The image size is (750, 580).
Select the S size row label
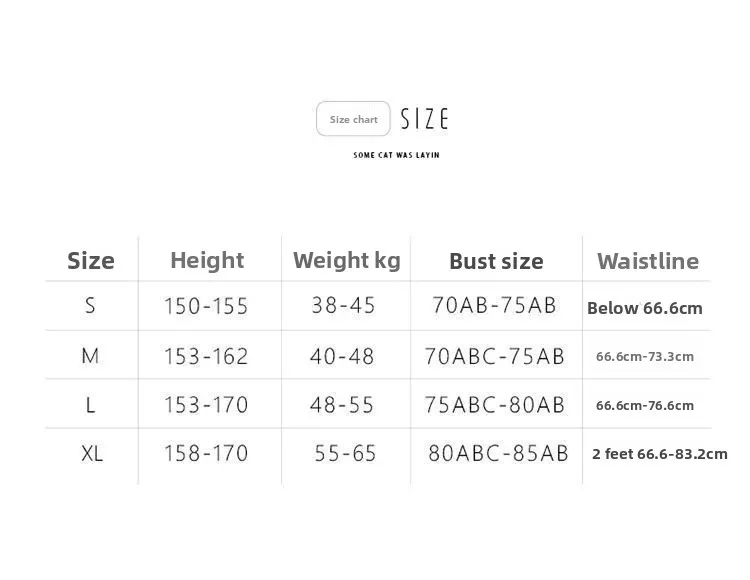tap(90, 306)
